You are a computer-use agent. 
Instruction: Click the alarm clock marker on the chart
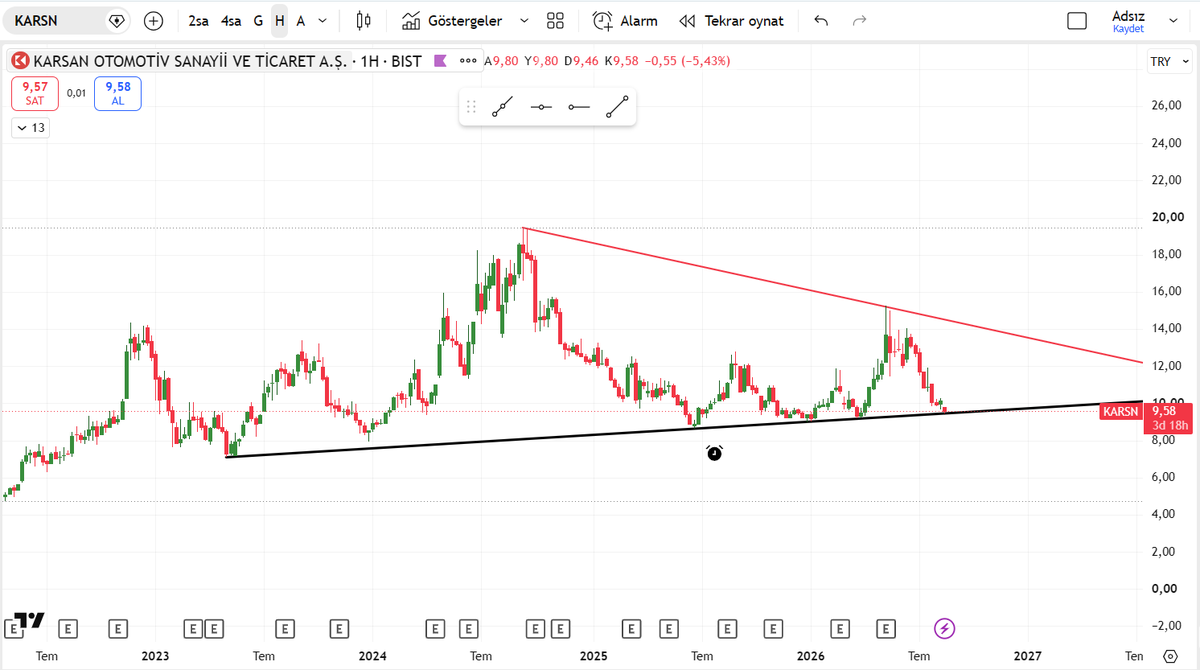coord(714,453)
